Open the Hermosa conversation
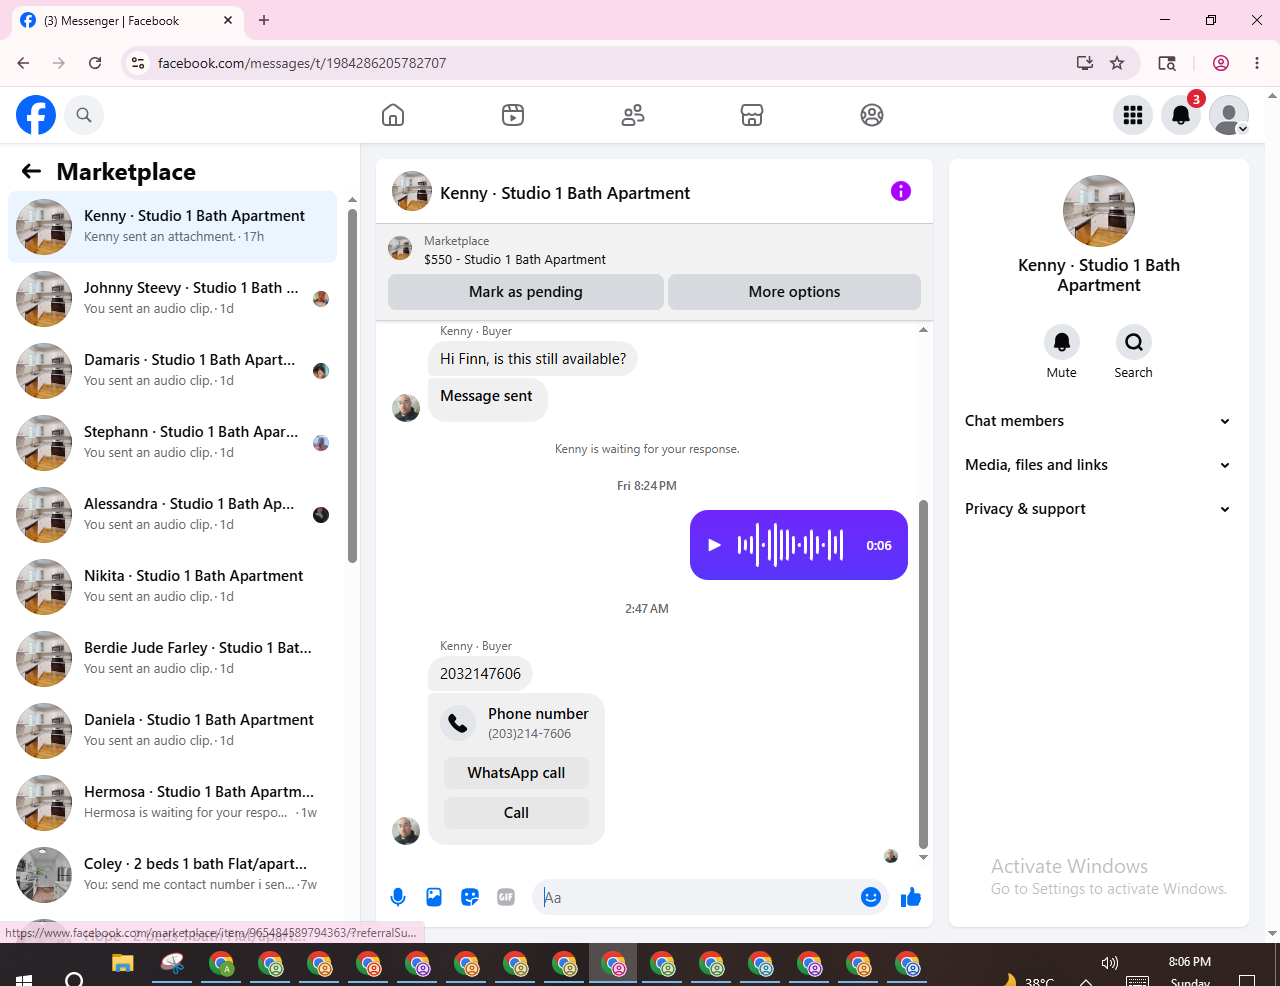1280x986 pixels. point(172,803)
